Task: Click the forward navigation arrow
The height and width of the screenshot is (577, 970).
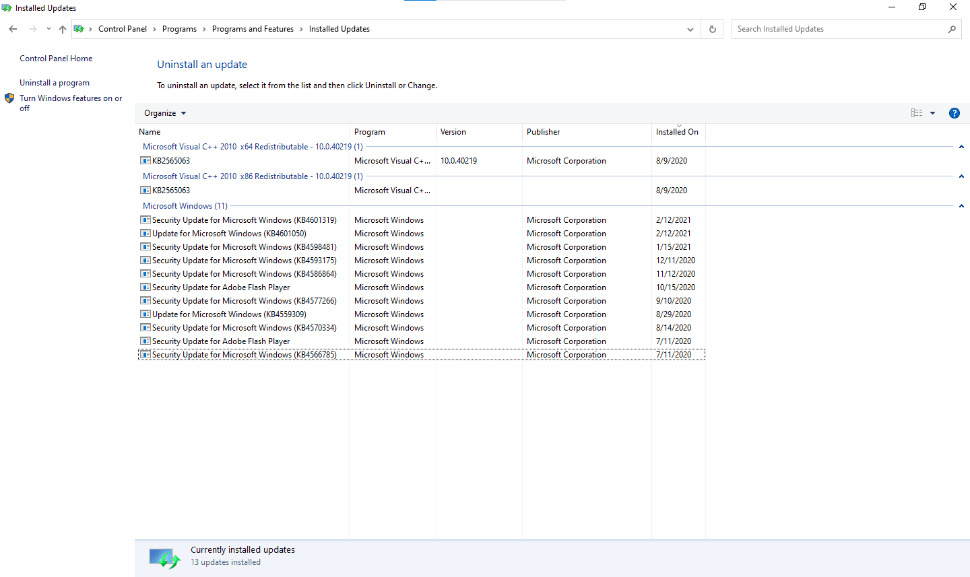Action: (x=33, y=29)
